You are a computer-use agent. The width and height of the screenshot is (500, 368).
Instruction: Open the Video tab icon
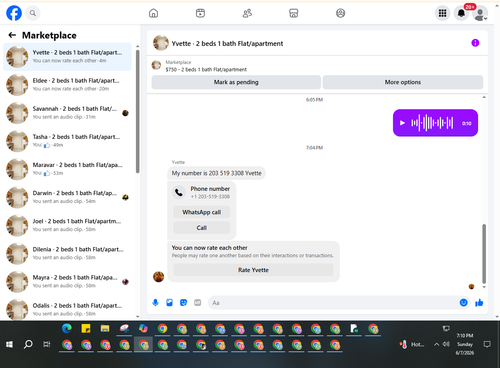click(200, 13)
